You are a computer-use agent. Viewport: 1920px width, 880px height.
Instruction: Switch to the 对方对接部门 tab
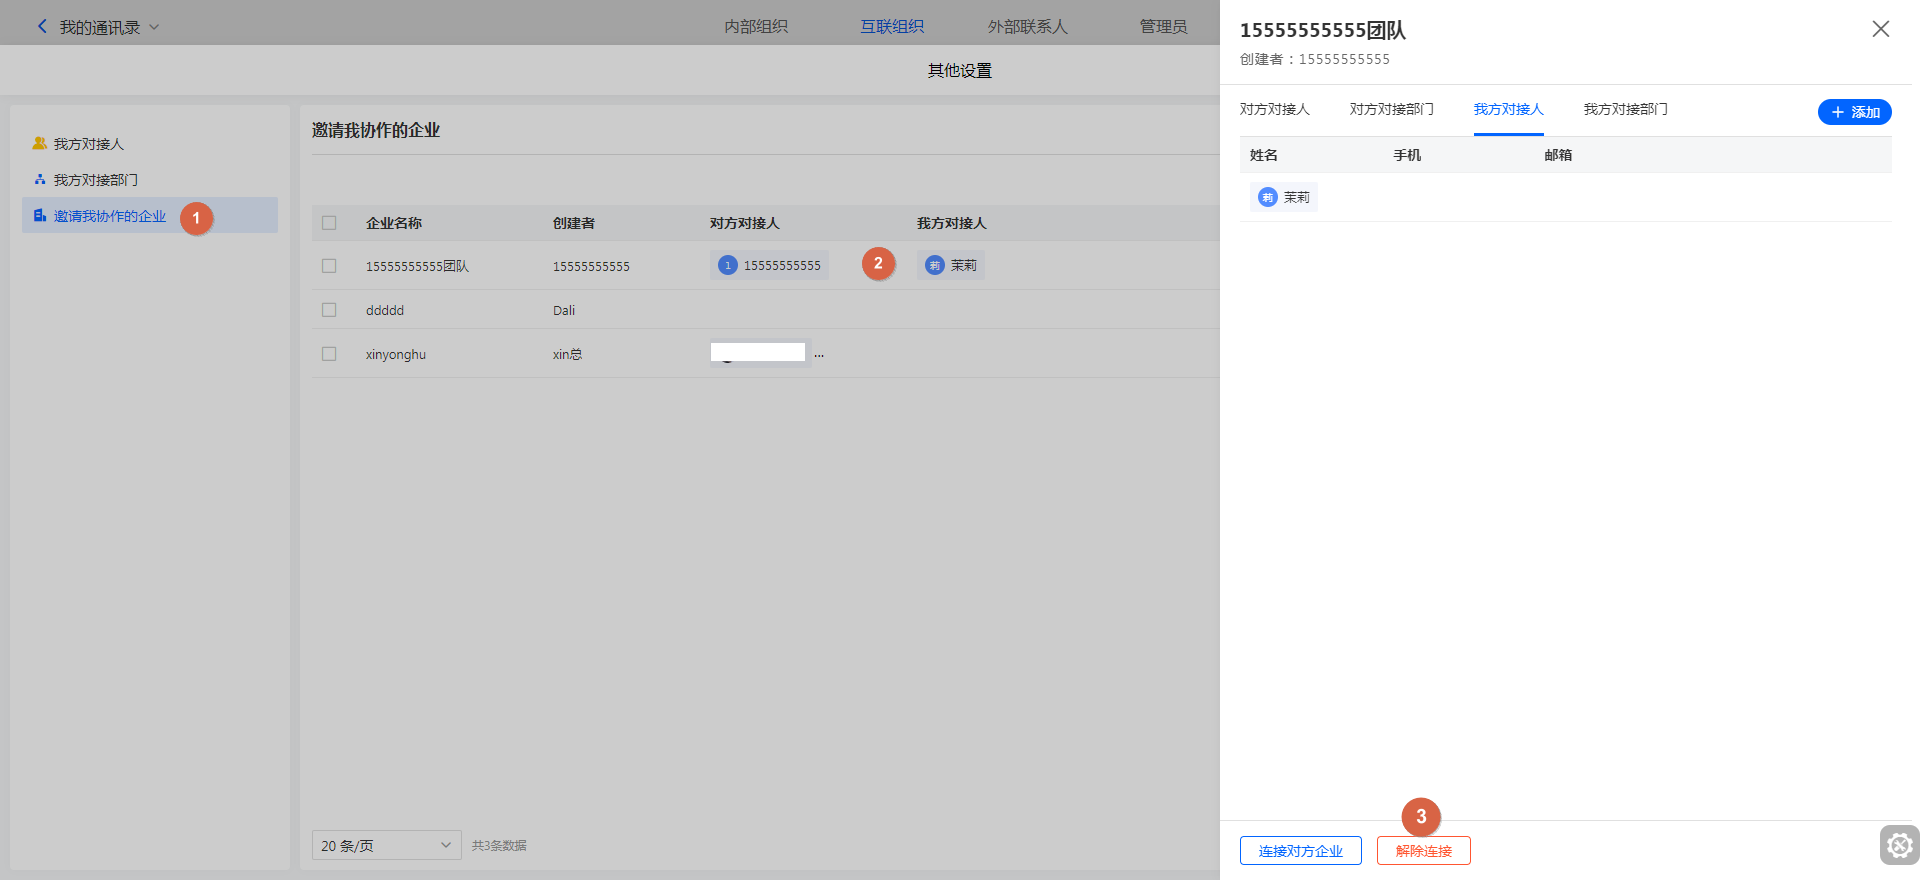(1391, 109)
